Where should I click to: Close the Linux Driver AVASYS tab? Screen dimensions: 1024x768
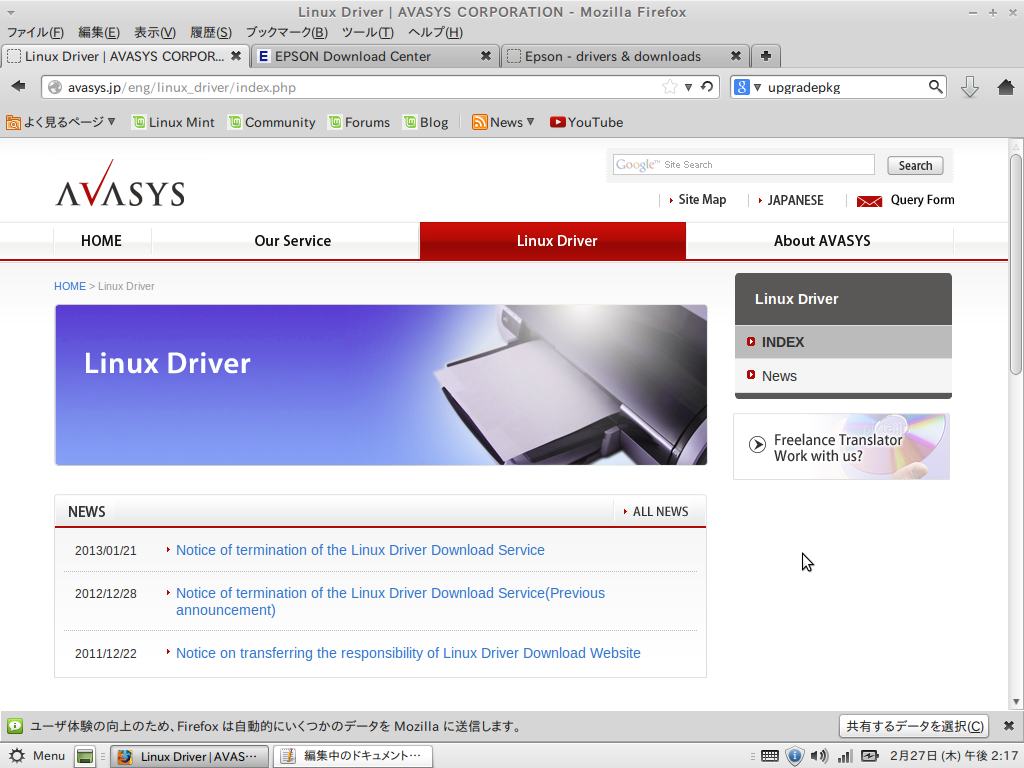point(236,56)
